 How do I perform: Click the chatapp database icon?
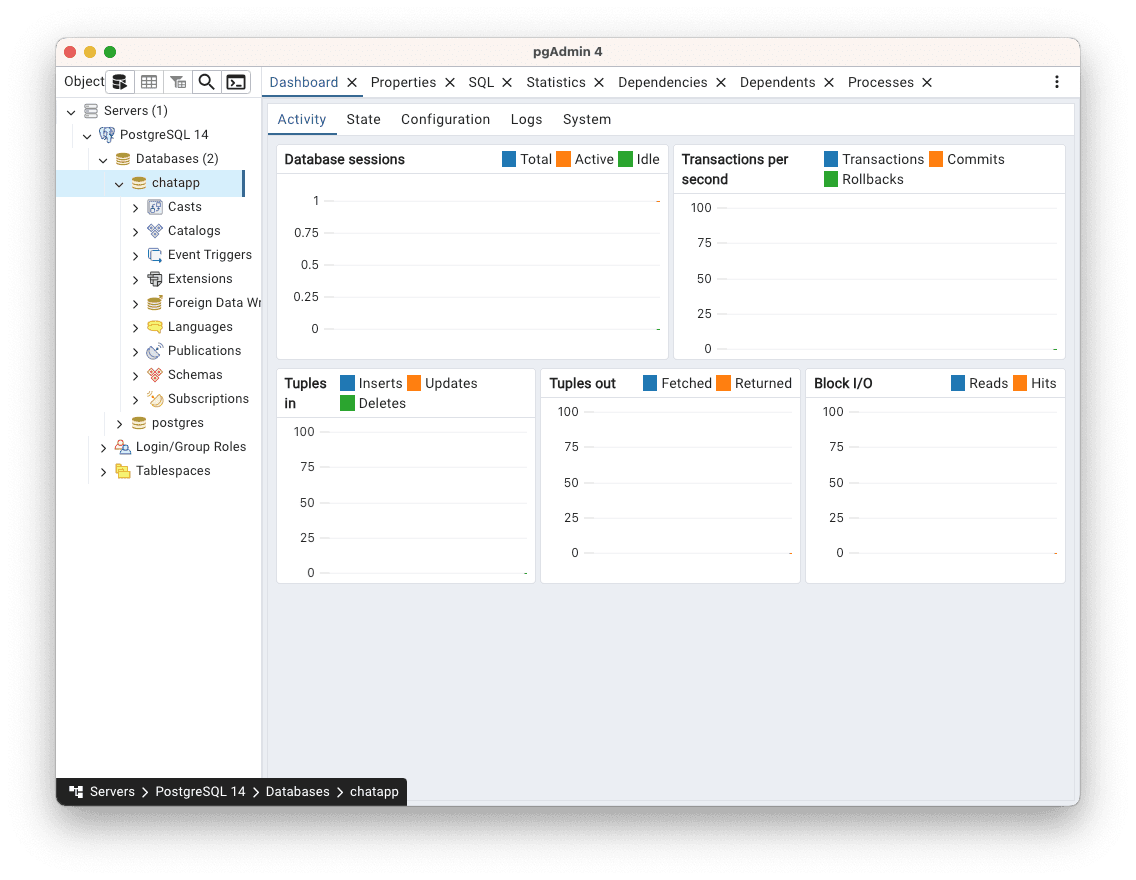[x=138, y=183]
